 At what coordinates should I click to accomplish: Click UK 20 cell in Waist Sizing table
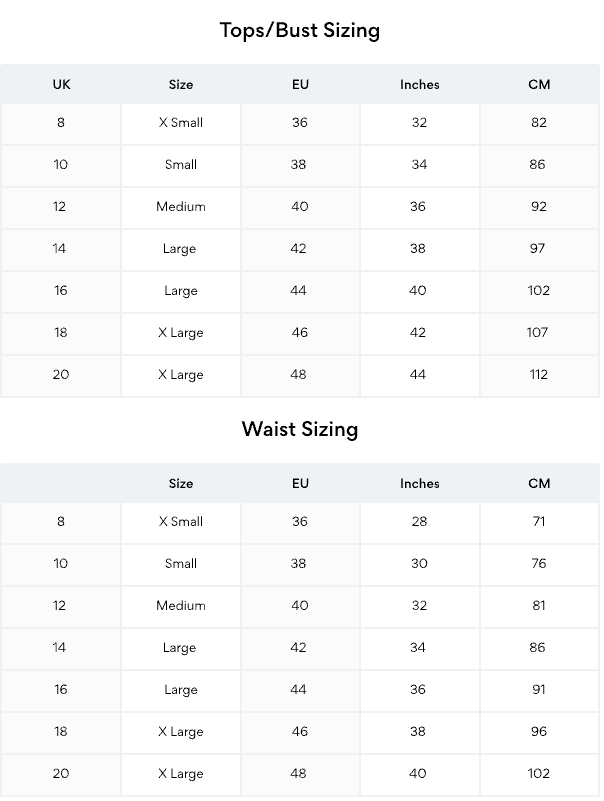click(x=61, y=774)
